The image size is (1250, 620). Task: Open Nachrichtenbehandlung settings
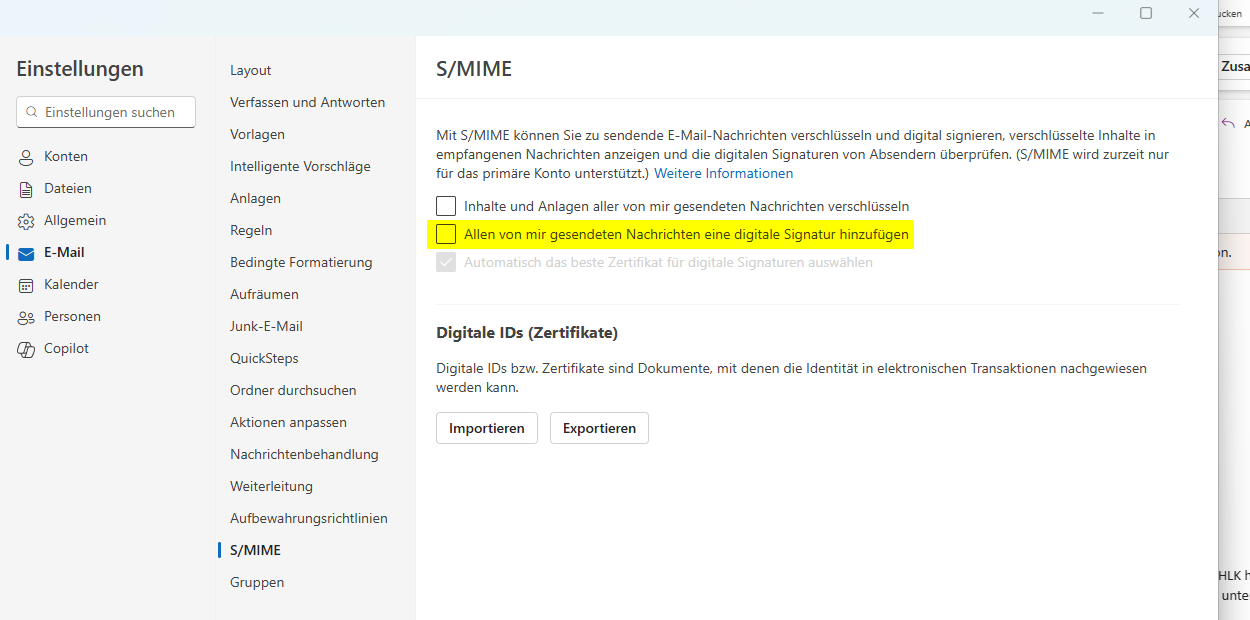point(304,454)
